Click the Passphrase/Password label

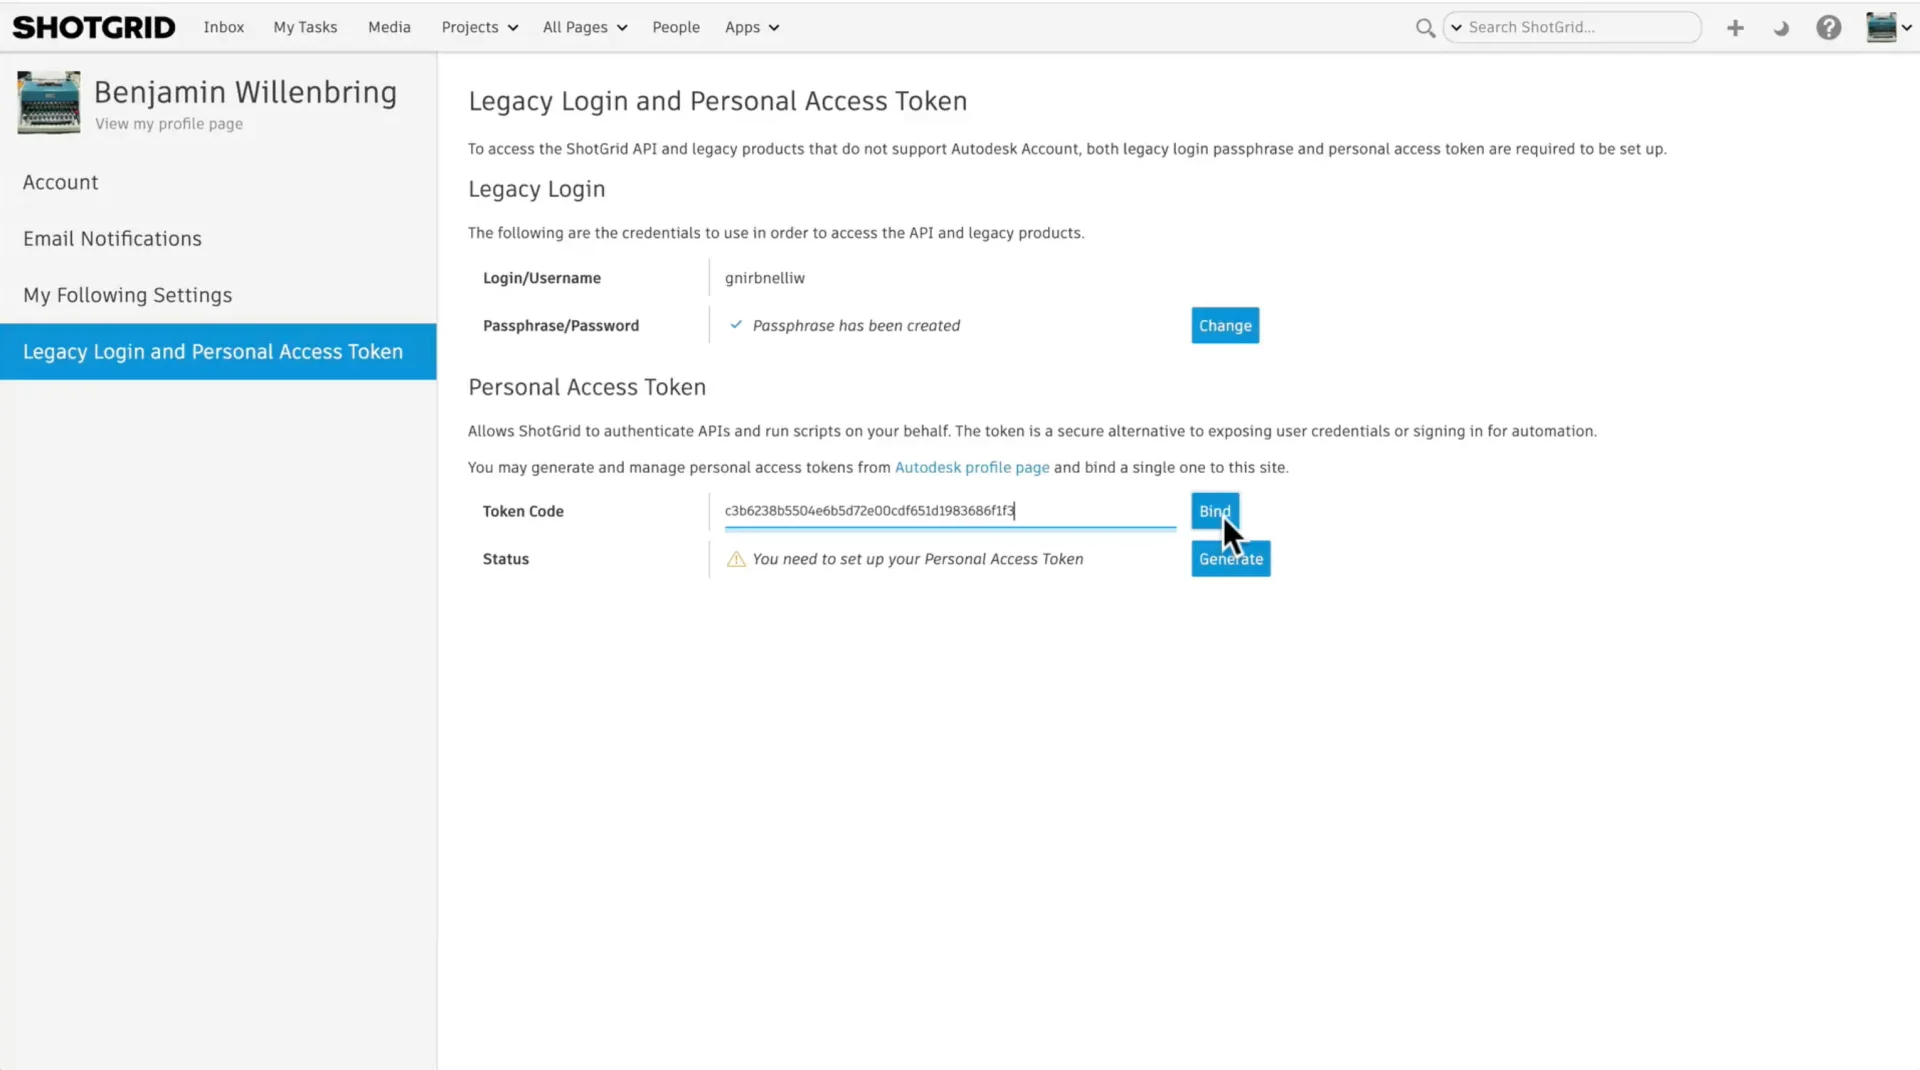561,326
